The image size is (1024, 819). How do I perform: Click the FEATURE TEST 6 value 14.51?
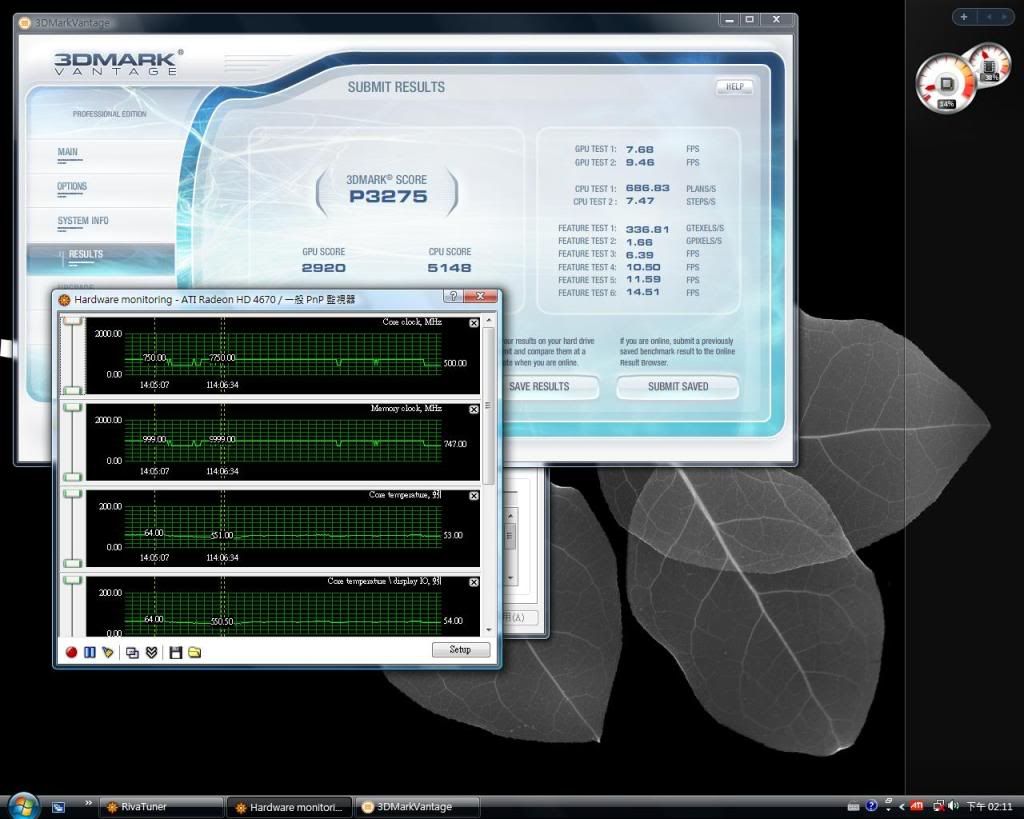[x=643, y=293]
